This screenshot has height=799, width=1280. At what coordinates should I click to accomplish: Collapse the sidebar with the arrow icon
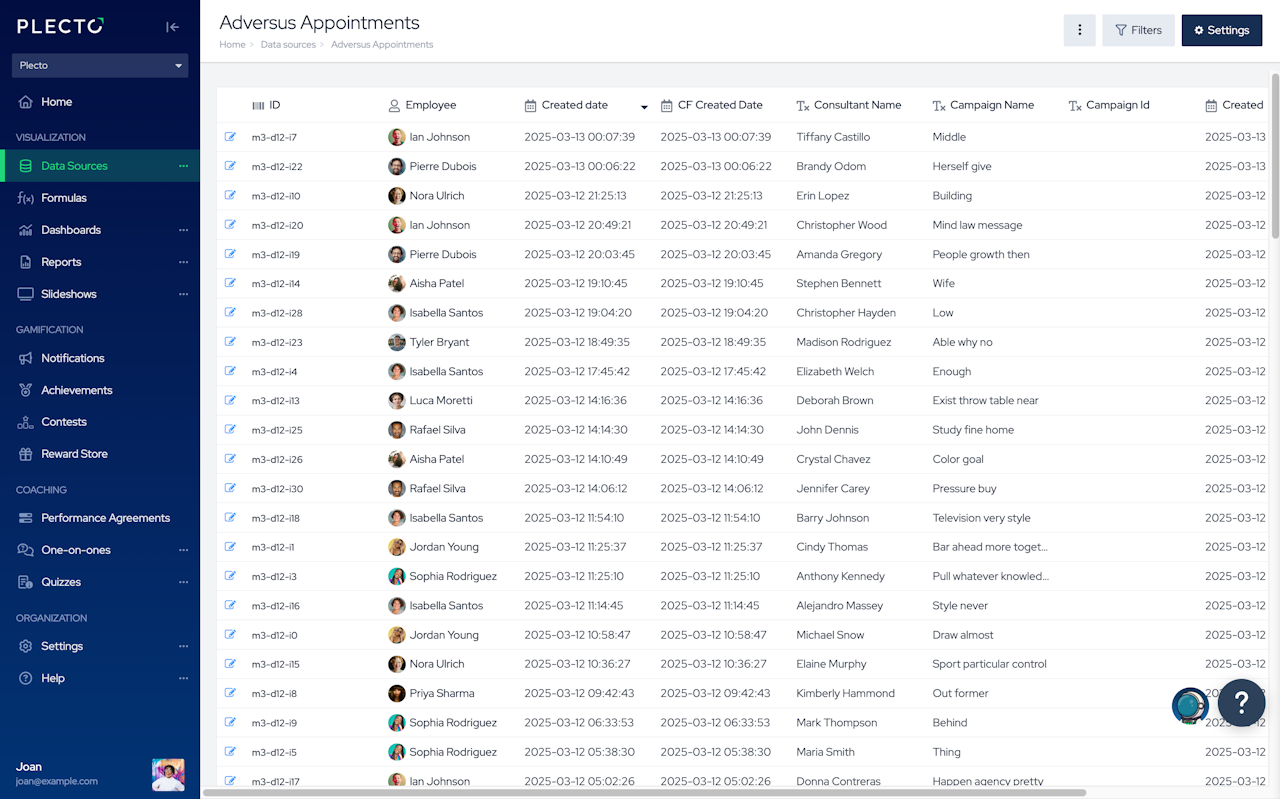[172, 27]
